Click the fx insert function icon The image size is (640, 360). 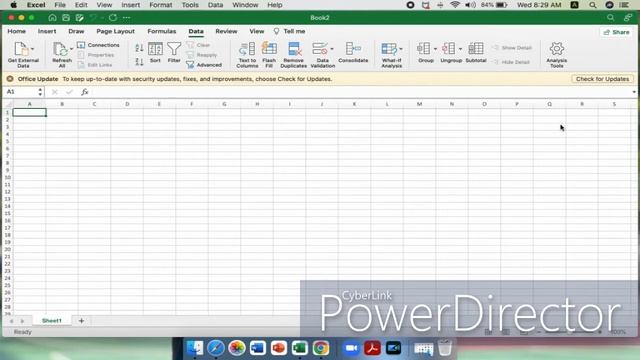[84, 92]
